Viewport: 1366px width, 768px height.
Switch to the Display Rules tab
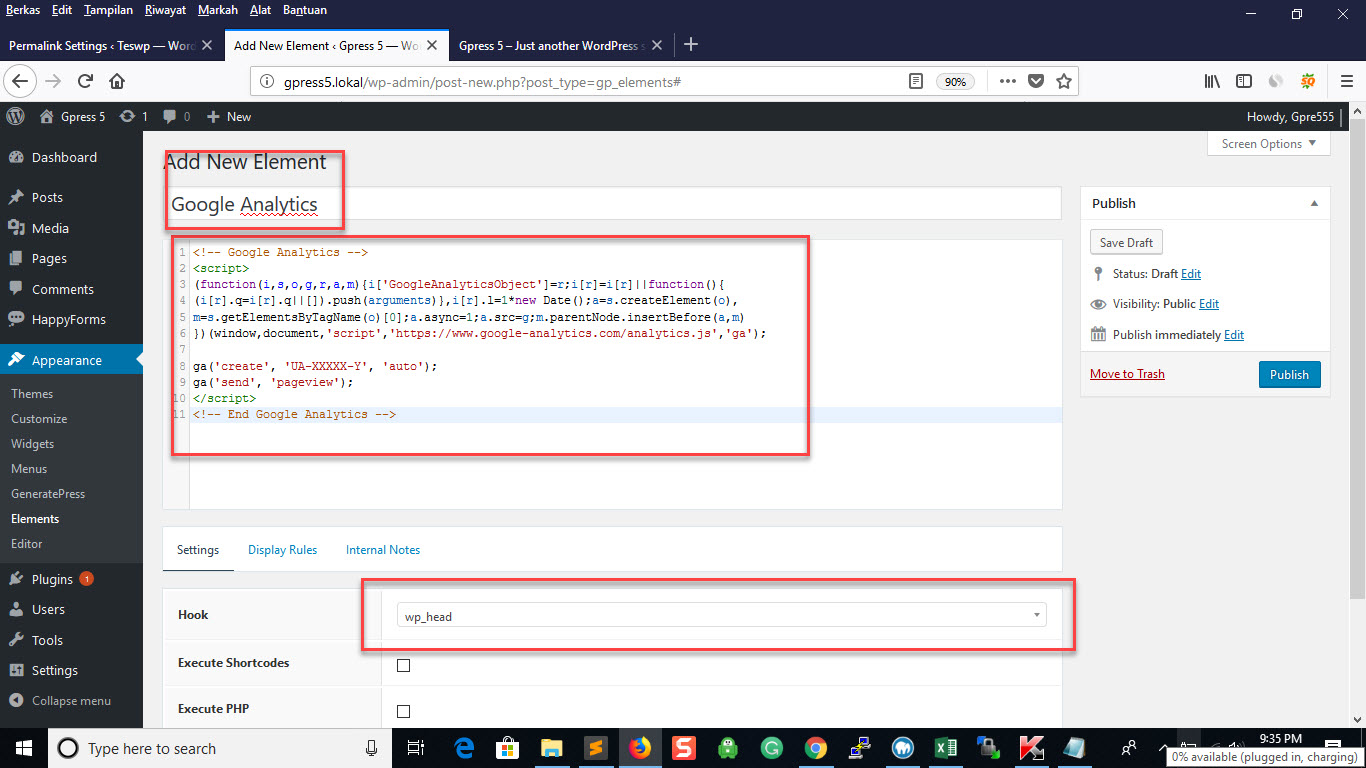[282, 550]
